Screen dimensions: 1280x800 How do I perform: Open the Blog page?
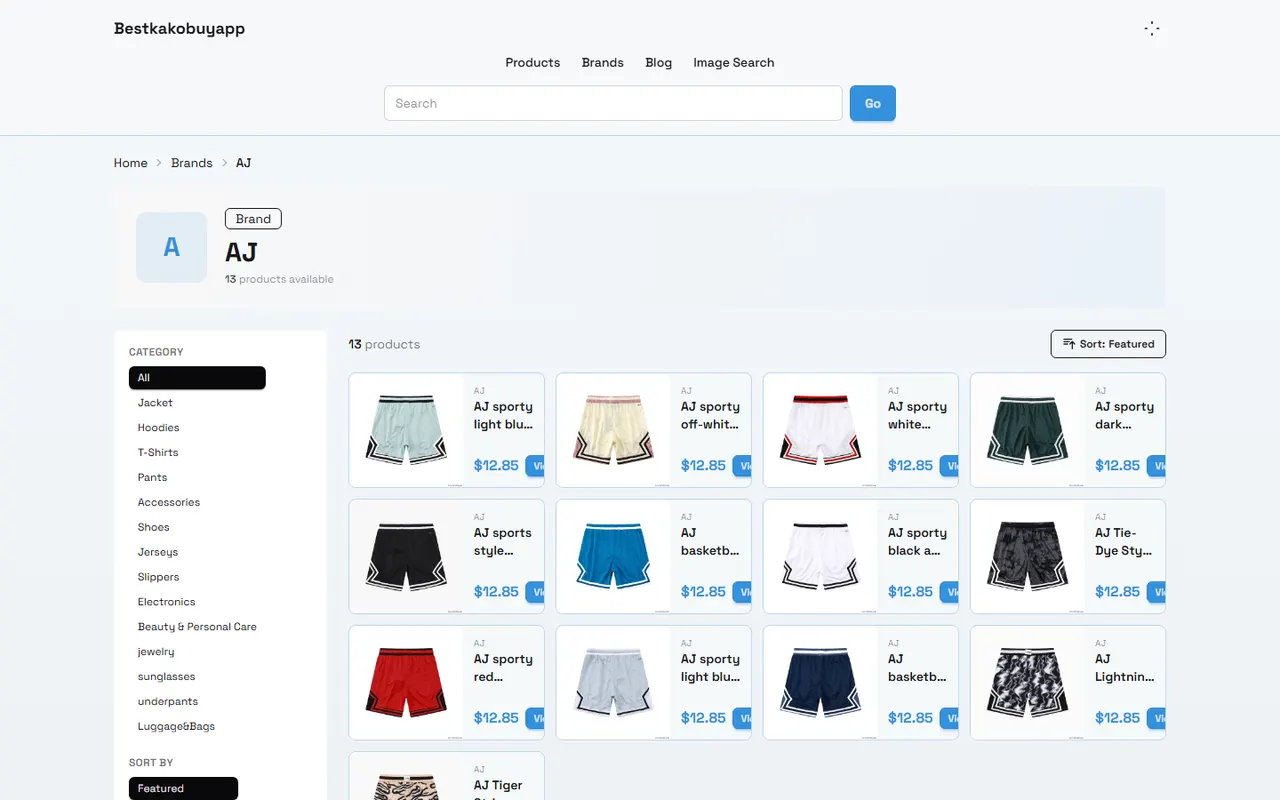[659, 62]
